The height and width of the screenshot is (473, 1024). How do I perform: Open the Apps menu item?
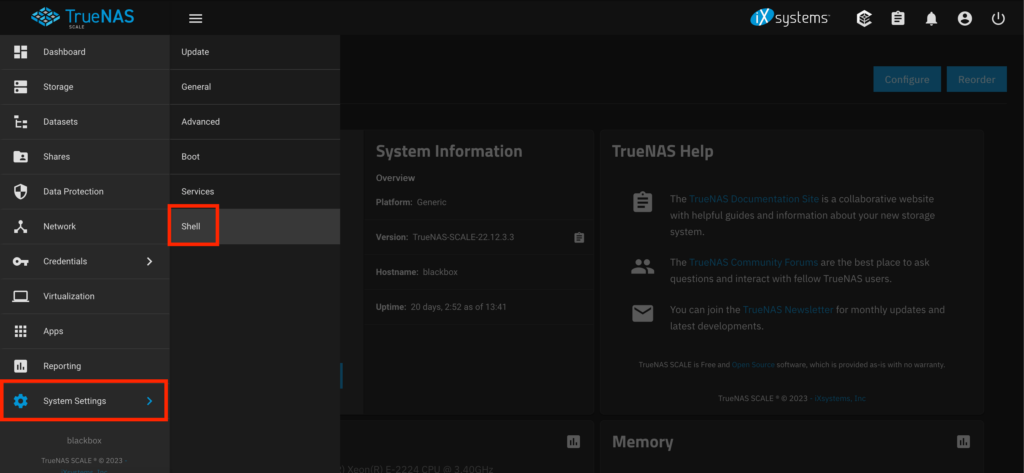click(85, 331)
